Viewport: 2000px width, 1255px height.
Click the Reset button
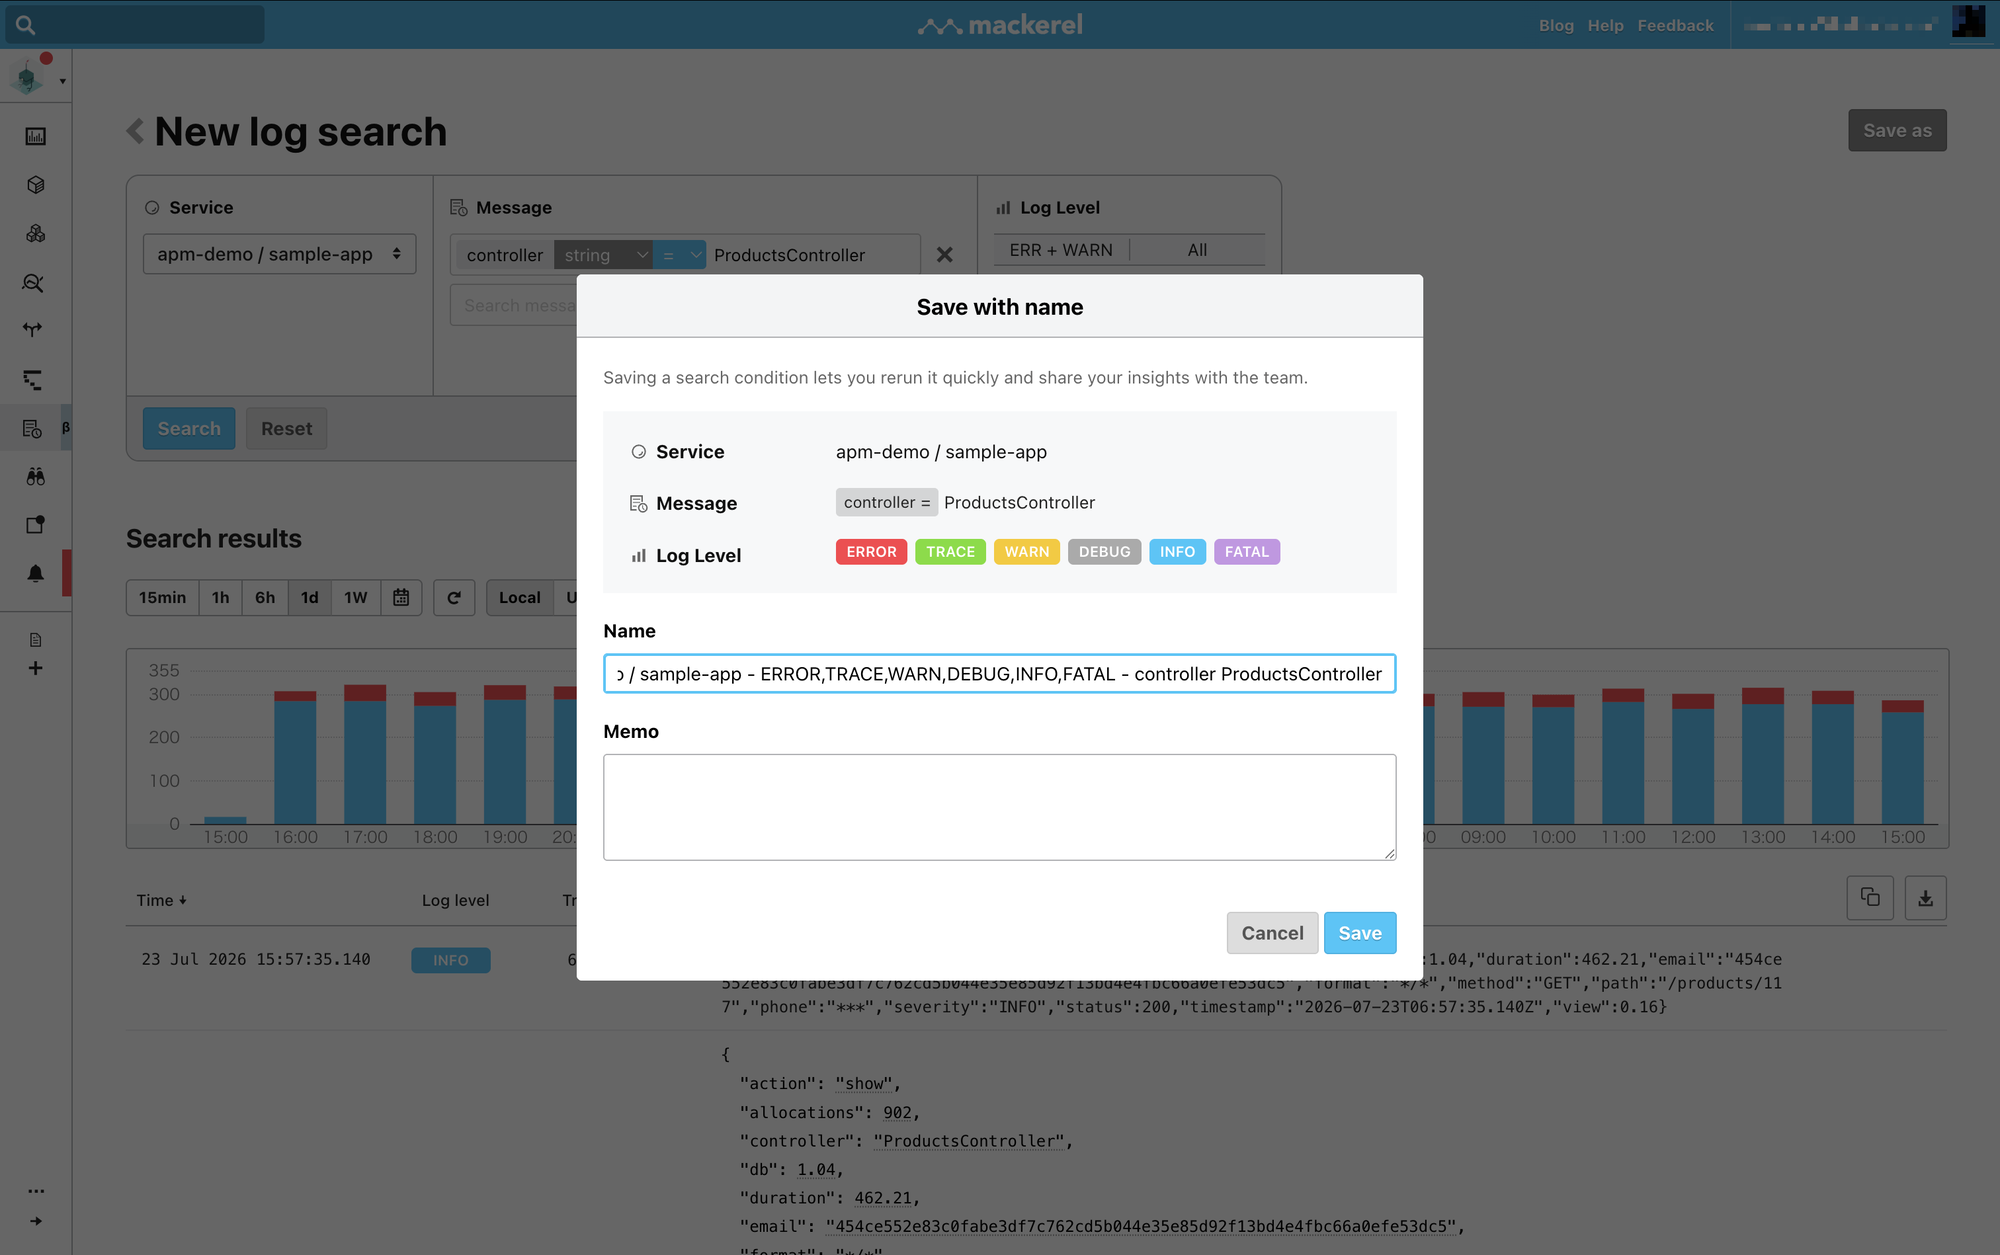pyautogui.click(x=286, y=429)
